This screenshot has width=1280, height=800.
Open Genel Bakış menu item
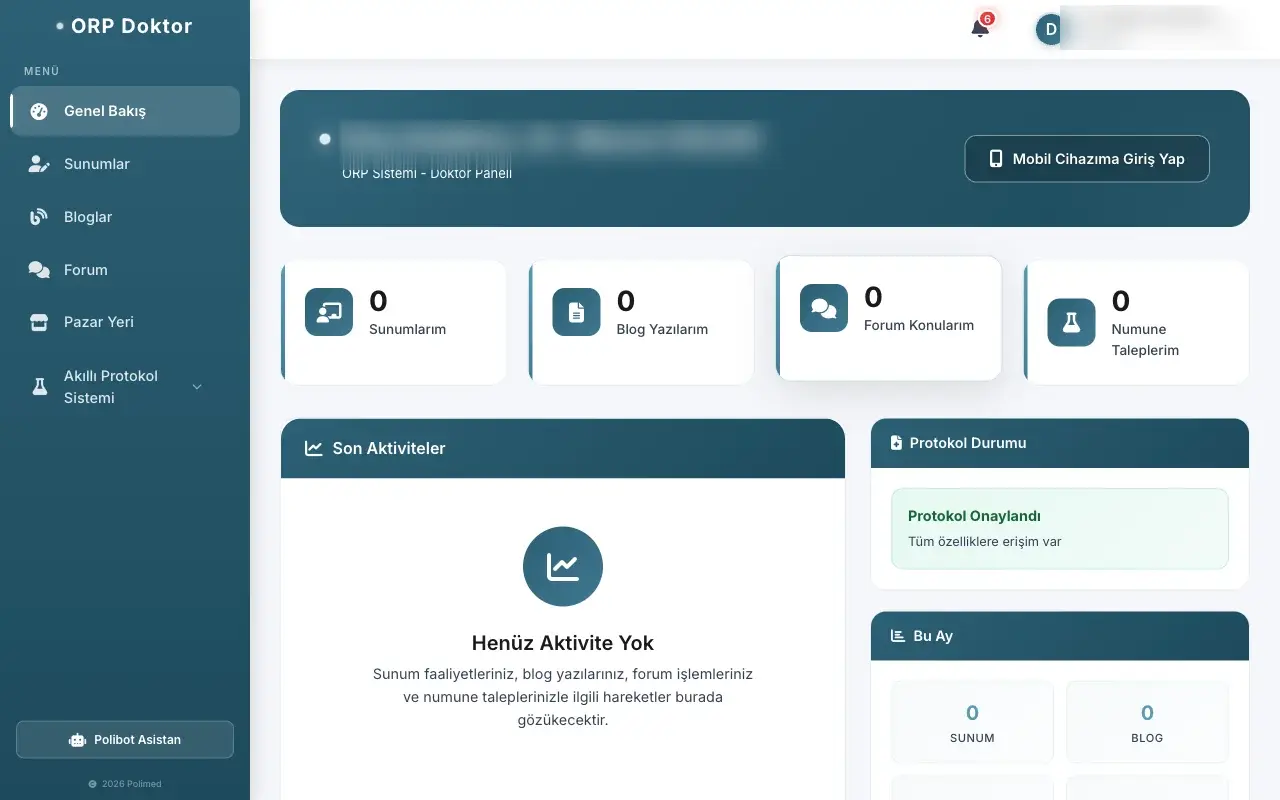pyautogui.click(x=125, y=111)
